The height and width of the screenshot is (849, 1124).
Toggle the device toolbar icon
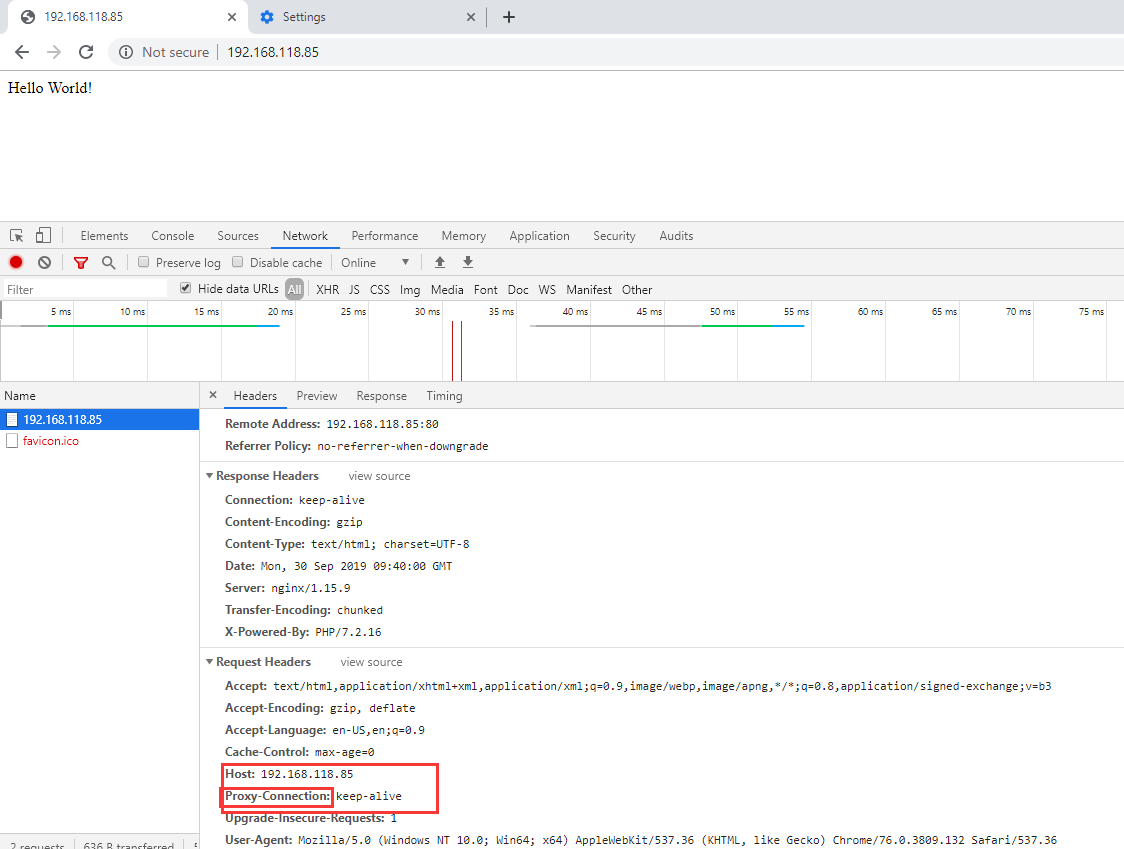[x=43, y=236]
